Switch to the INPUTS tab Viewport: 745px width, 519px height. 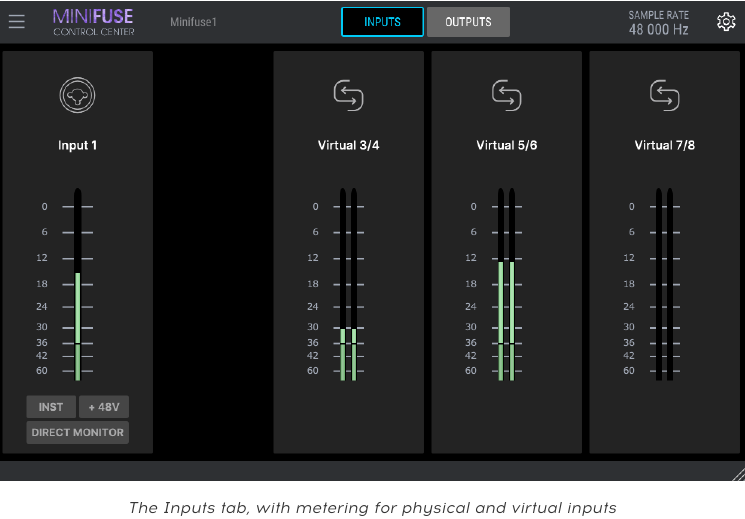coord(382,22)
